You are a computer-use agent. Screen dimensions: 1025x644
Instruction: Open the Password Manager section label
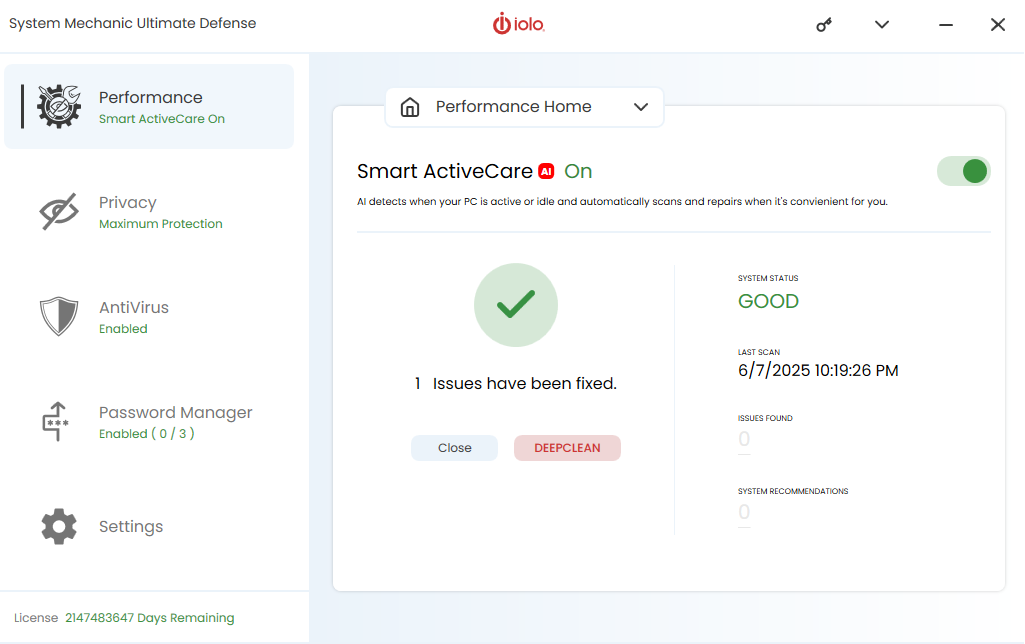pos(175,413)
